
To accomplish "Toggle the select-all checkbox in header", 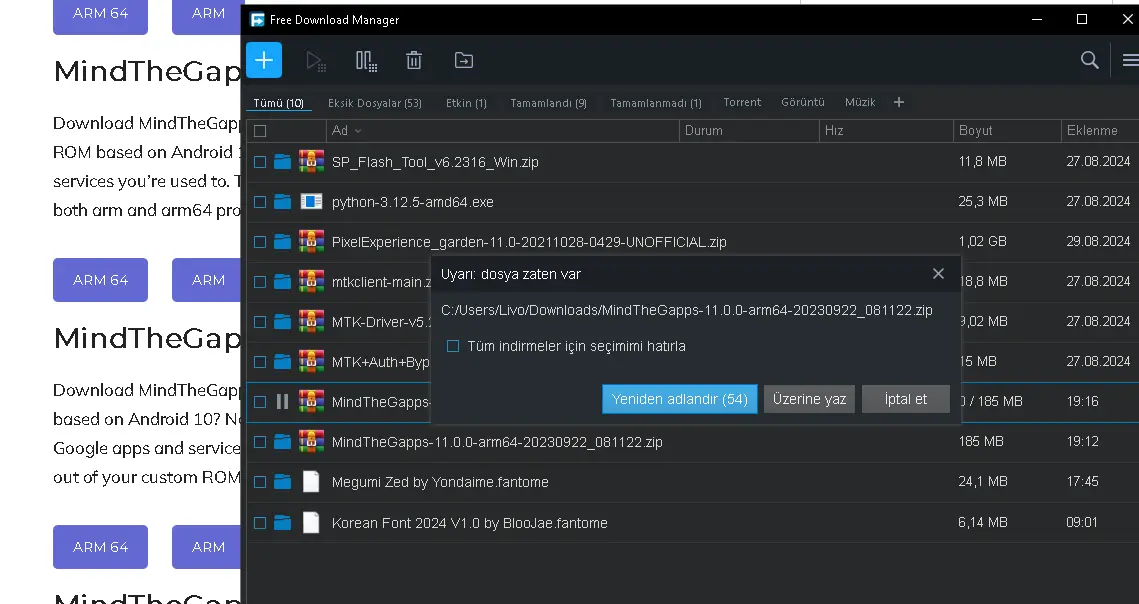I will [260, 131].
